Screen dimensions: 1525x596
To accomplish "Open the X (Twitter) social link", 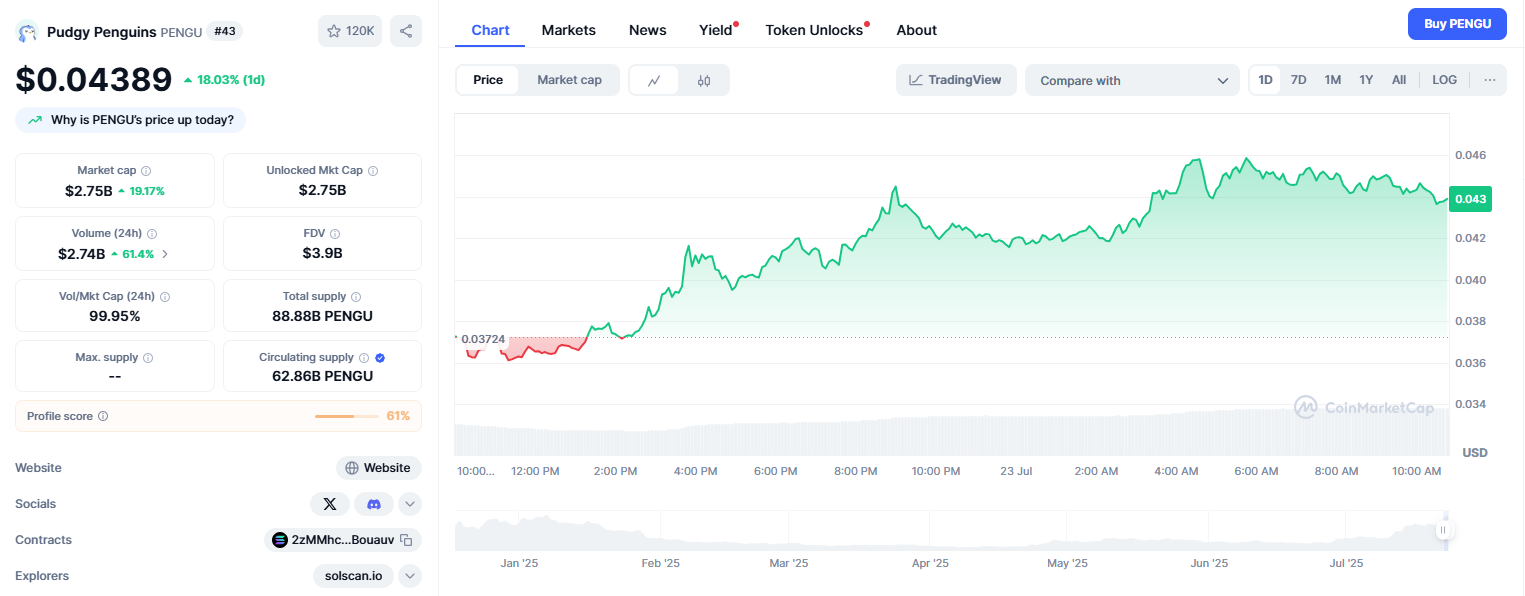I will [x=330, y=504].
